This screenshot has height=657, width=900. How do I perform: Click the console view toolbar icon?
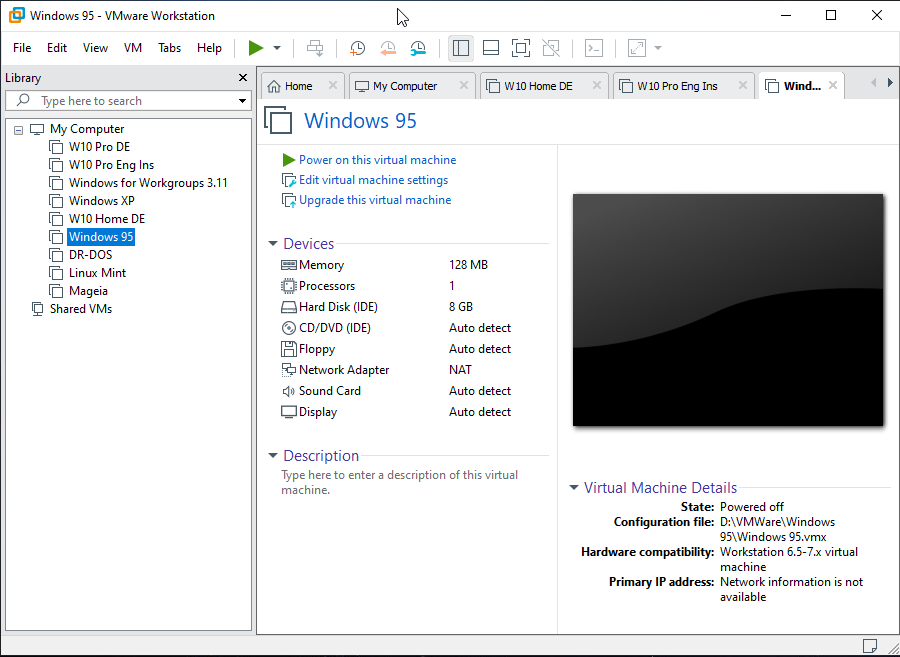pos(593,48)
